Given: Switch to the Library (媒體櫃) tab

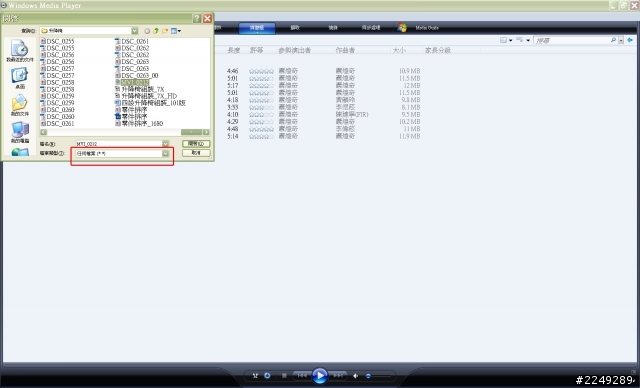Looking at the screenshot, I should [x=257, y=28].
